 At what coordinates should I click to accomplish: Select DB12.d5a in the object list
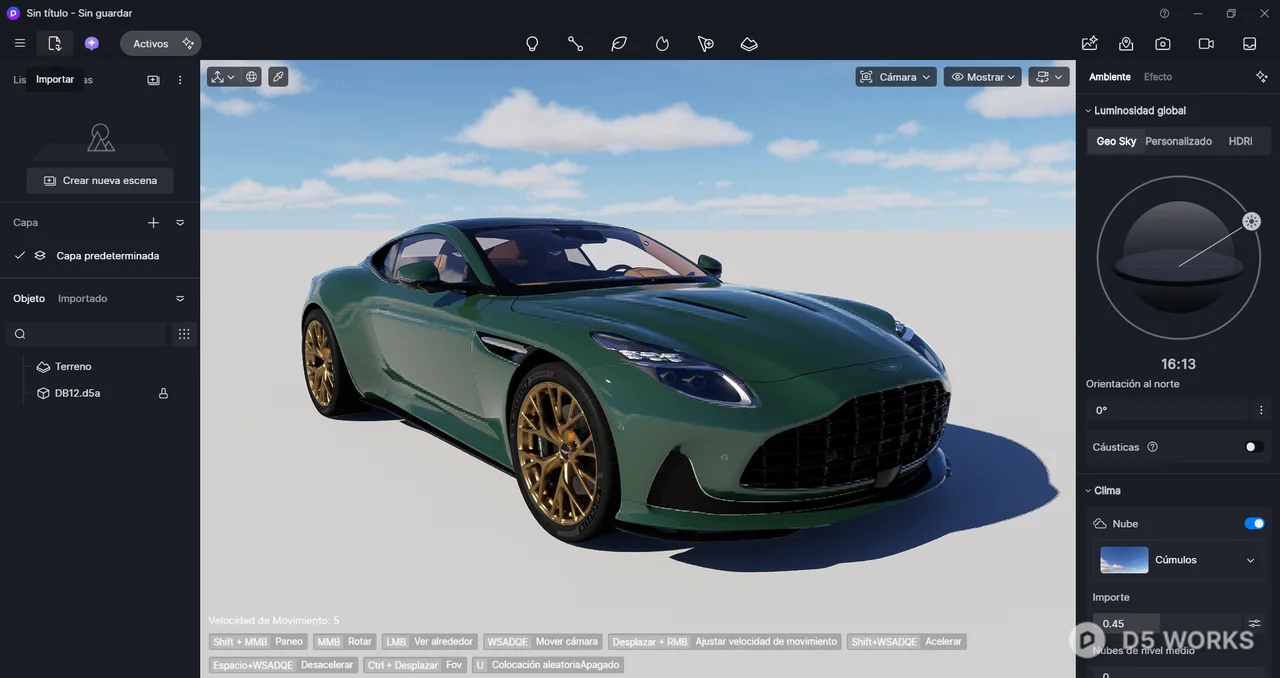[x=77, y=393]
